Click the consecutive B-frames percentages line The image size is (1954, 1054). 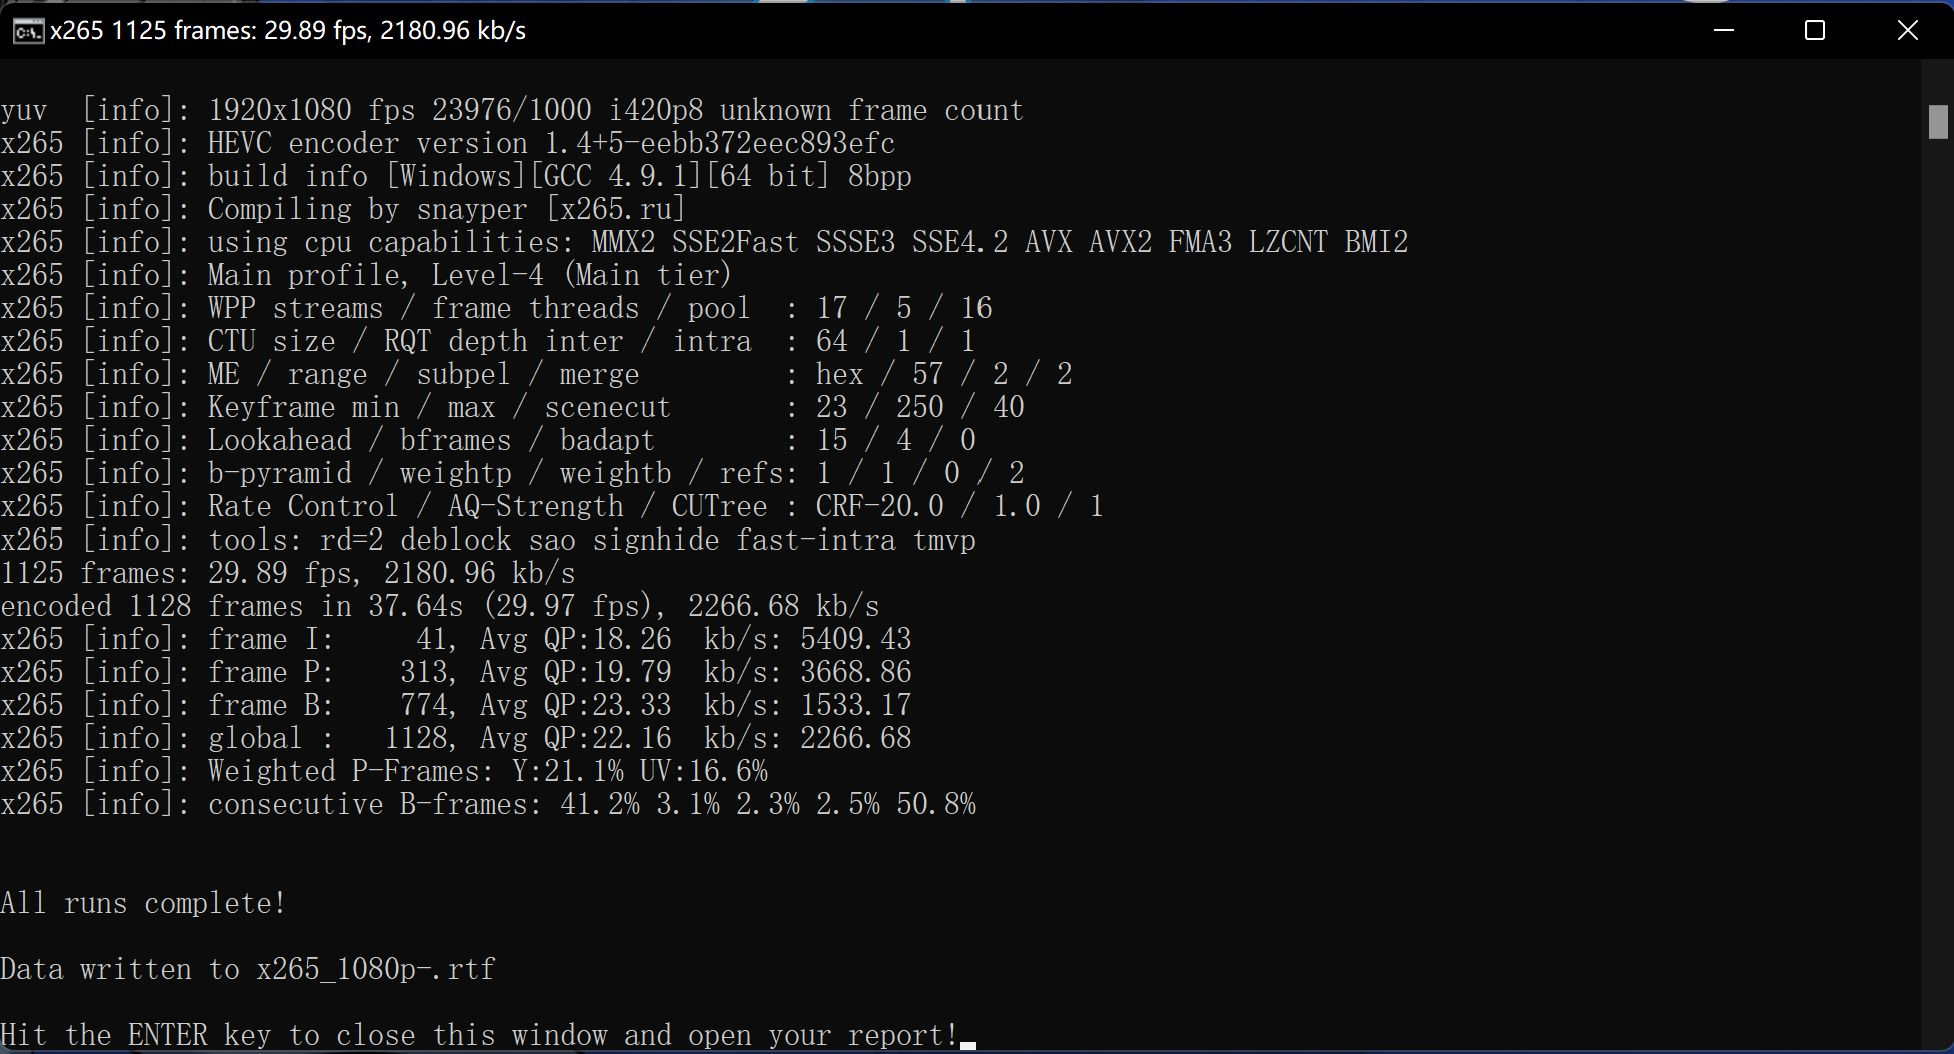(488, 804)
